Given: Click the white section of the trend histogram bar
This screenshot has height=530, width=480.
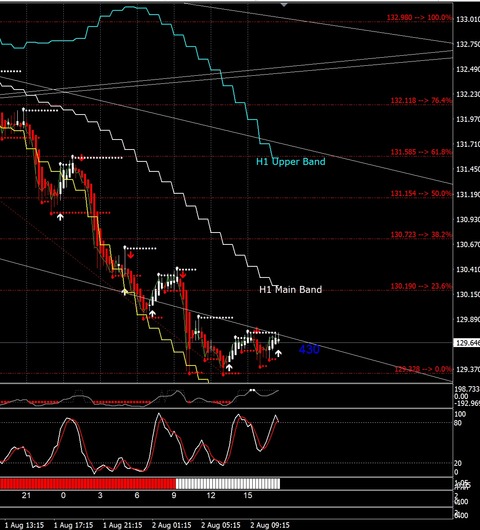Looking at the screenshot, I should (x=228, y=484).
